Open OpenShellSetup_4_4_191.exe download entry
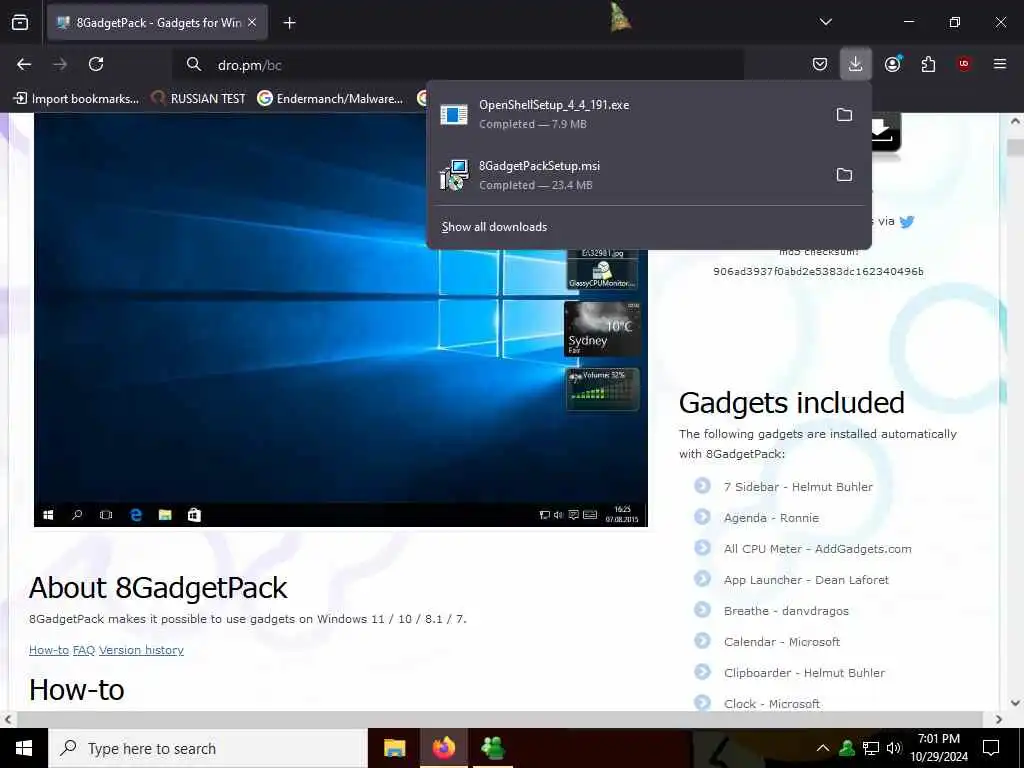 coord(627,114)
